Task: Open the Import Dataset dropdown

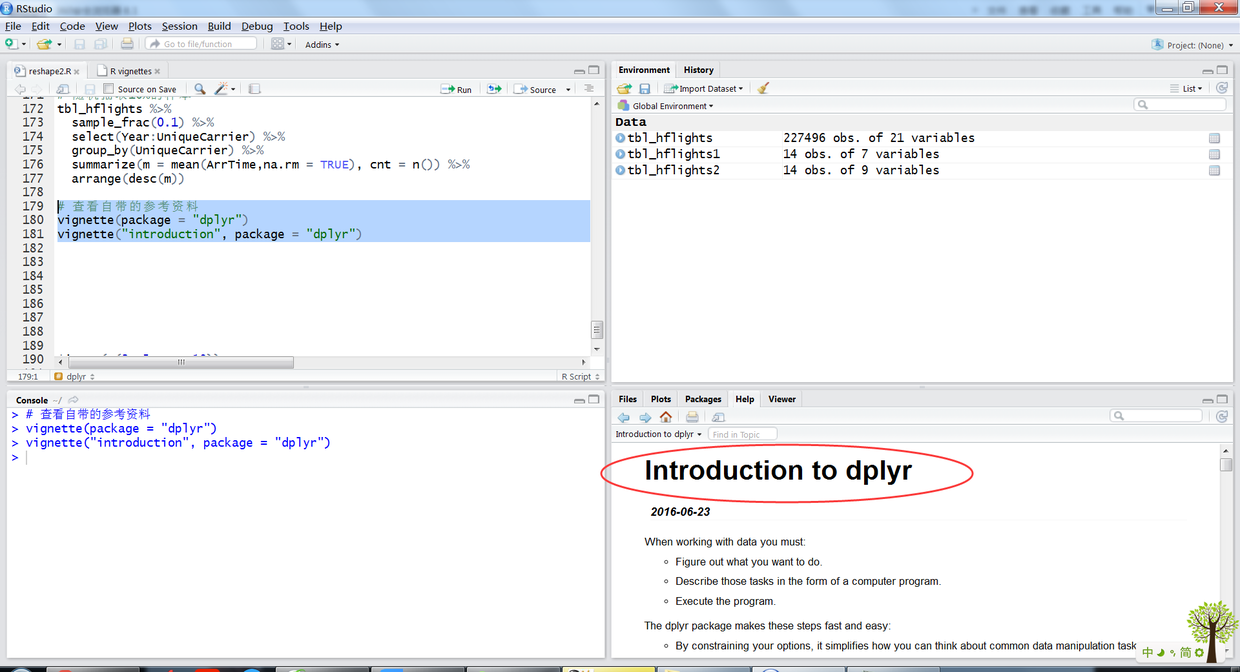Action: tap(704, 89)
